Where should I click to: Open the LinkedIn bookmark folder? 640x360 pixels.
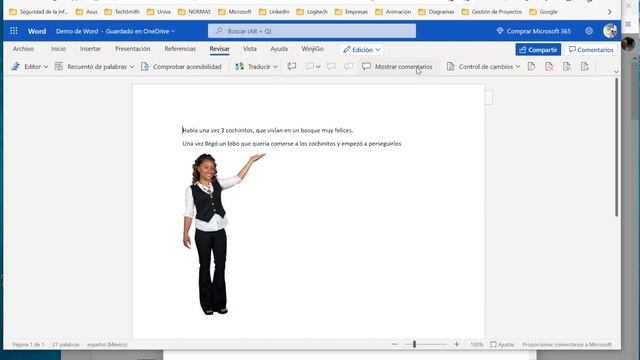(x=274, y=12)
